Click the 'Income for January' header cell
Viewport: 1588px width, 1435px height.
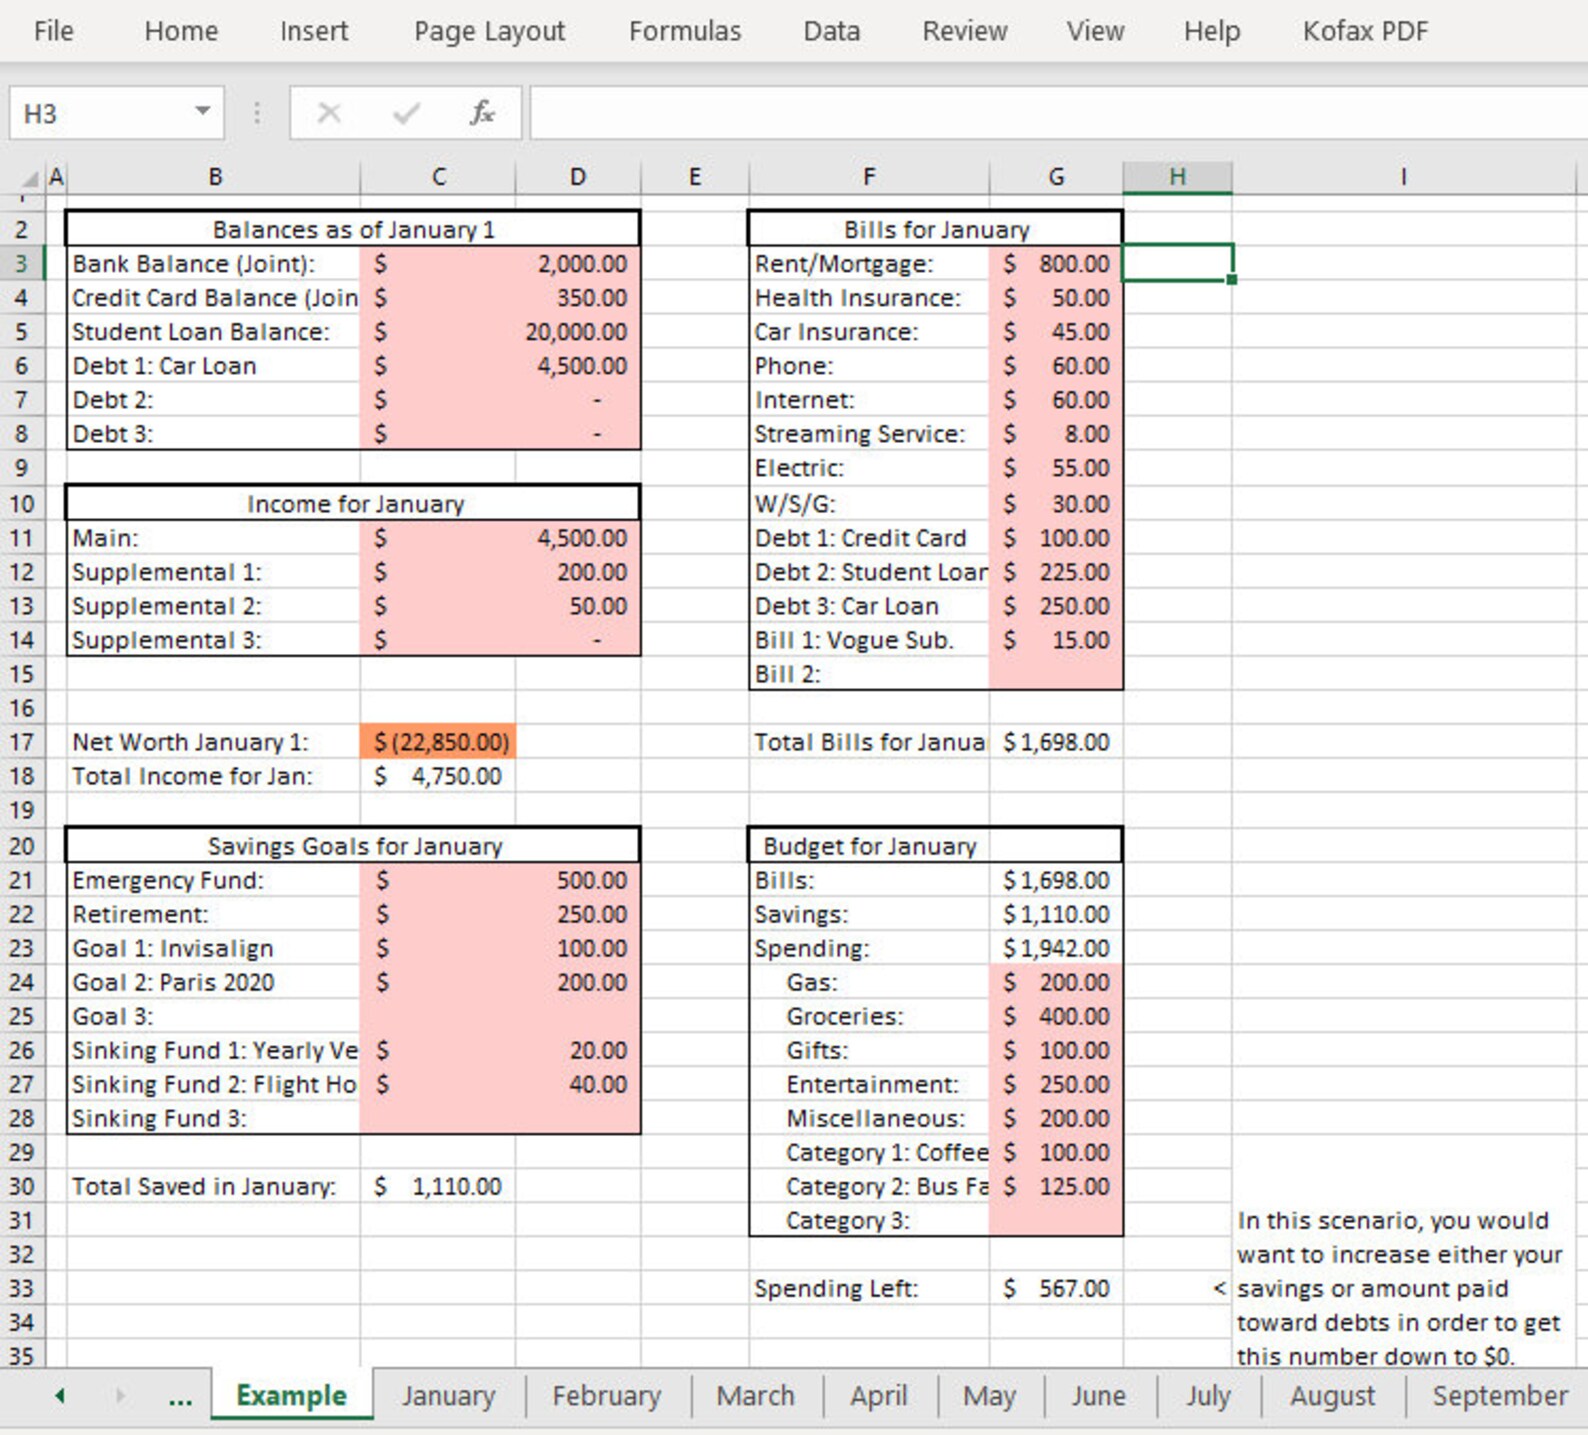pos(353,503)
